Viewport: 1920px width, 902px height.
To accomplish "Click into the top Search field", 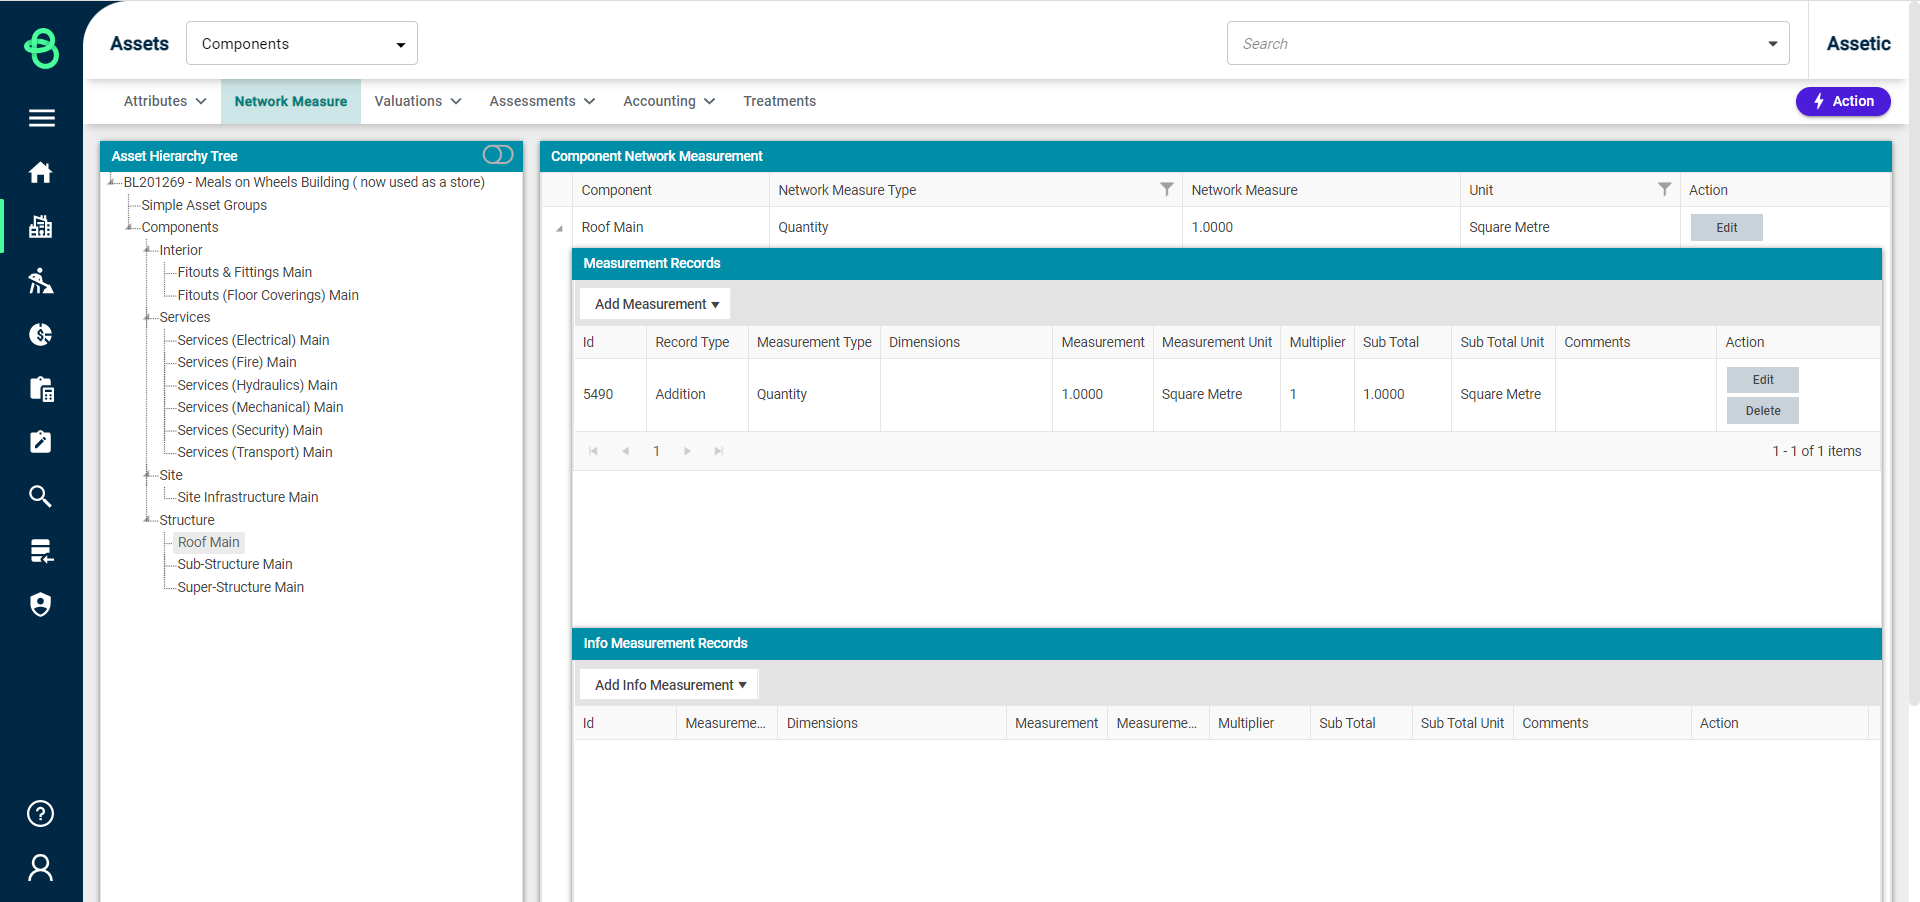I will (1495, 44).
